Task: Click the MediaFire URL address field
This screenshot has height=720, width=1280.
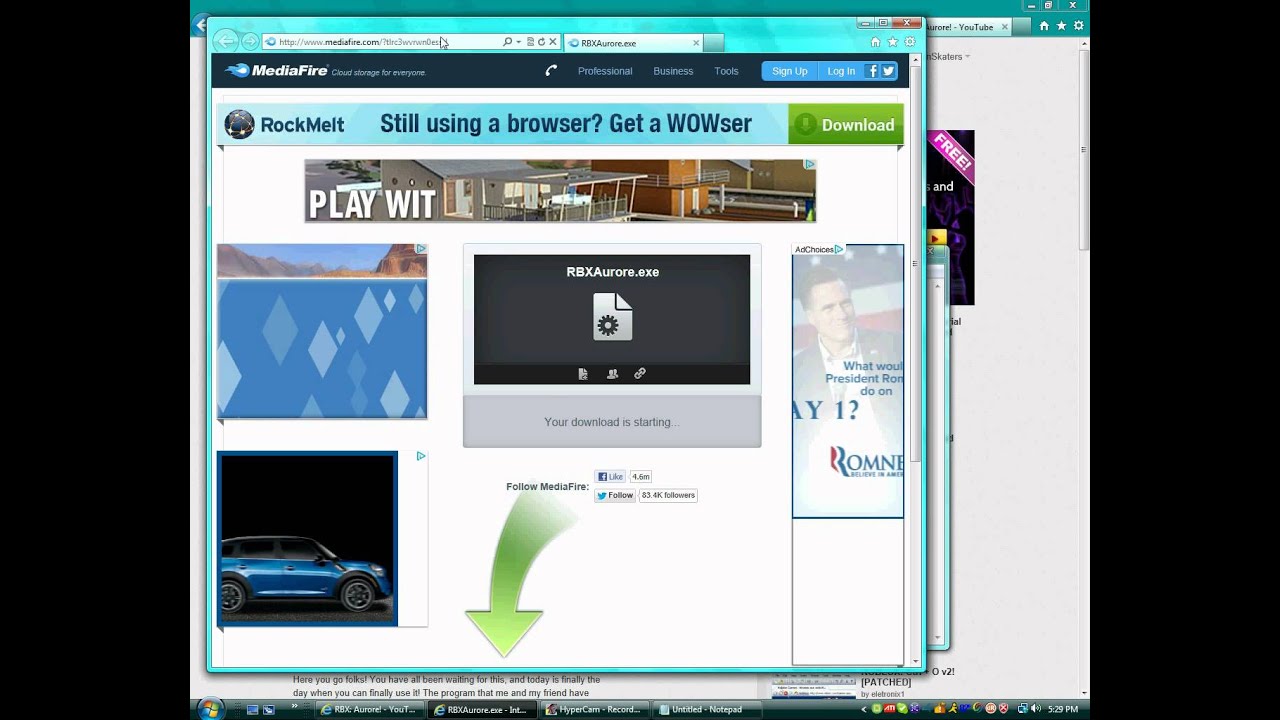Action: (380, 42)
